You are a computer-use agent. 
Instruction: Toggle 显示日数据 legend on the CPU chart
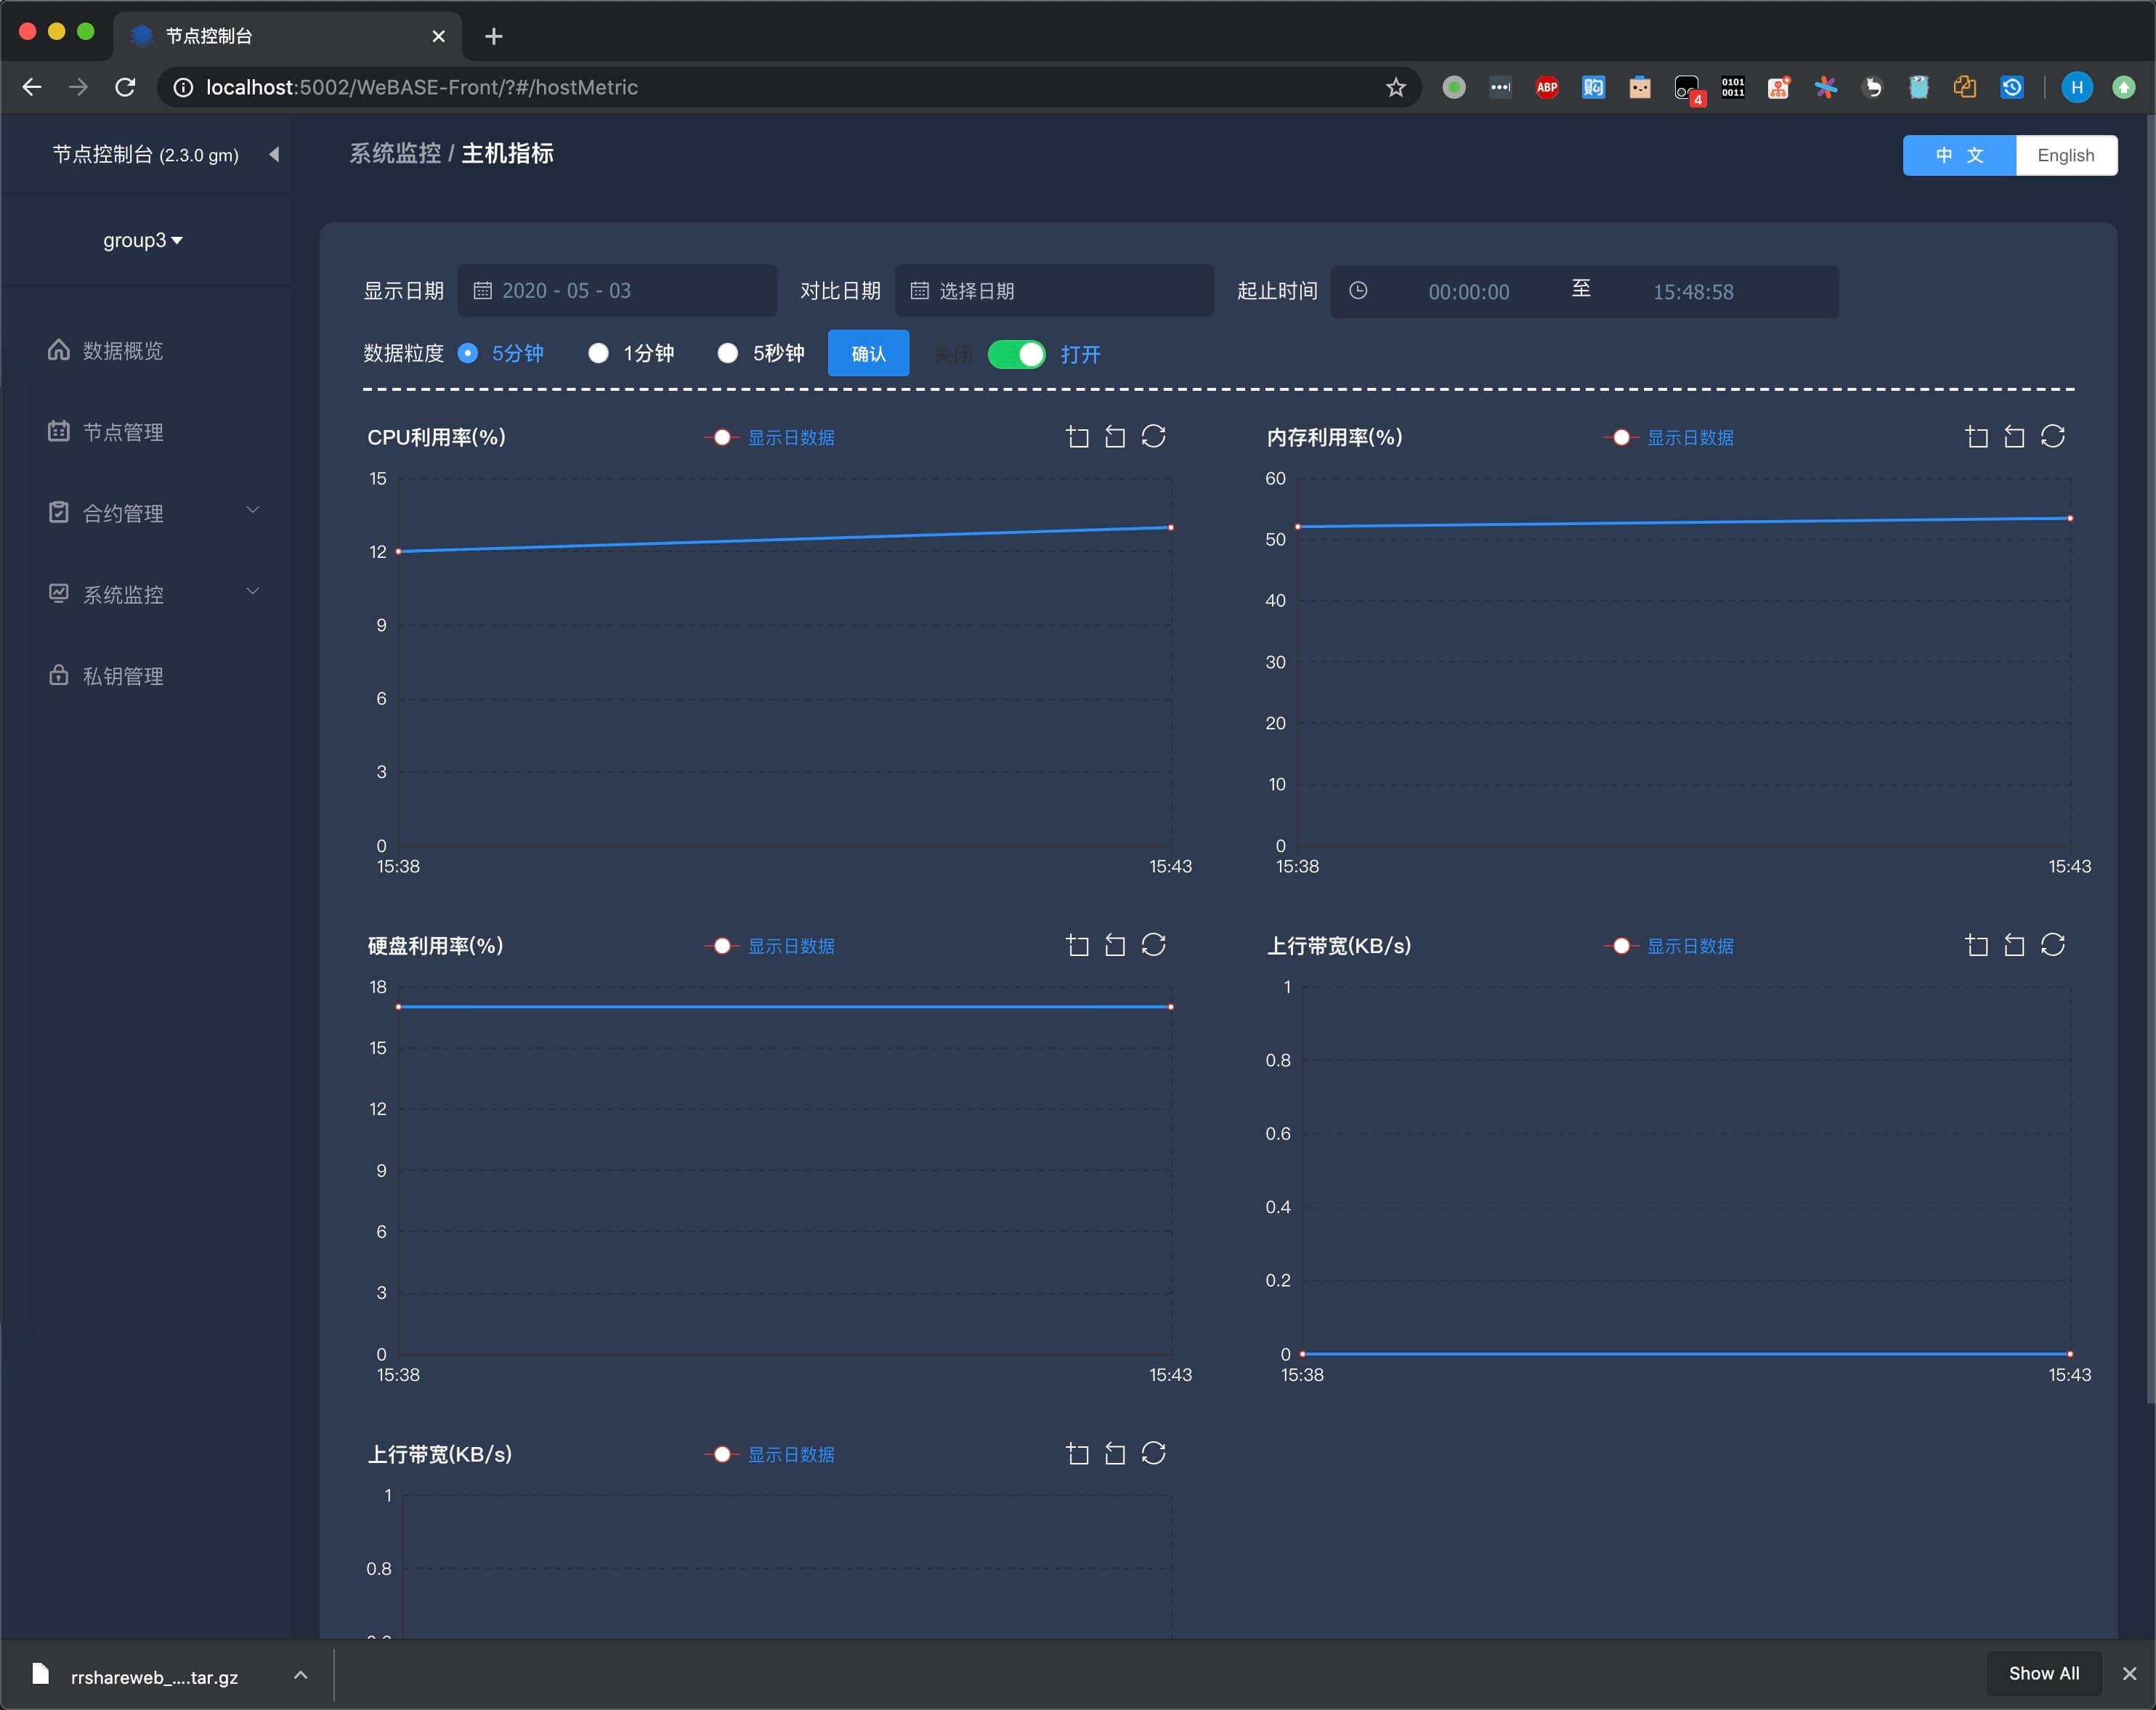click(770, 437)
